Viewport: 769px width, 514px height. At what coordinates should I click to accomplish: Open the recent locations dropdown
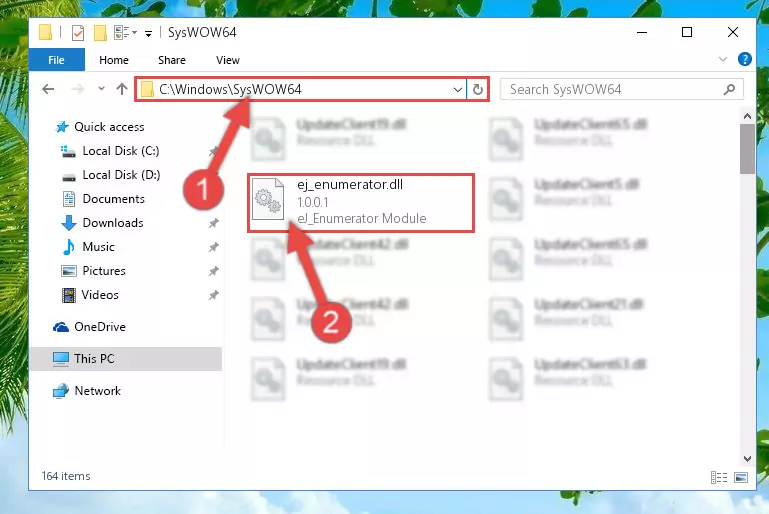point(101,89)
